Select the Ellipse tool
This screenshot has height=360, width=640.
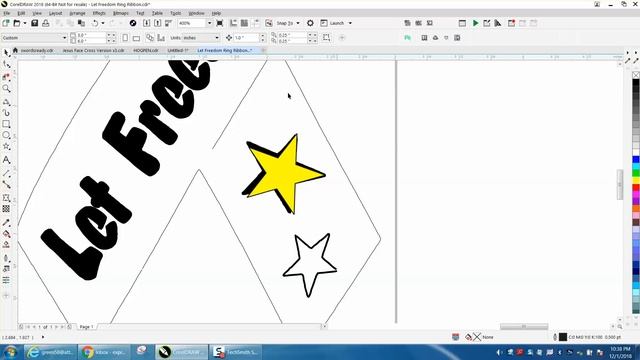6,135
